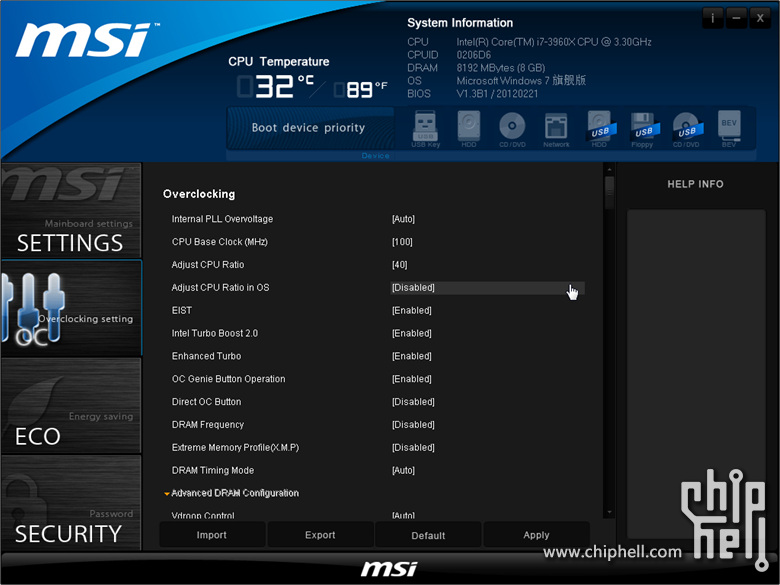Click the Import button

(212, 535)
